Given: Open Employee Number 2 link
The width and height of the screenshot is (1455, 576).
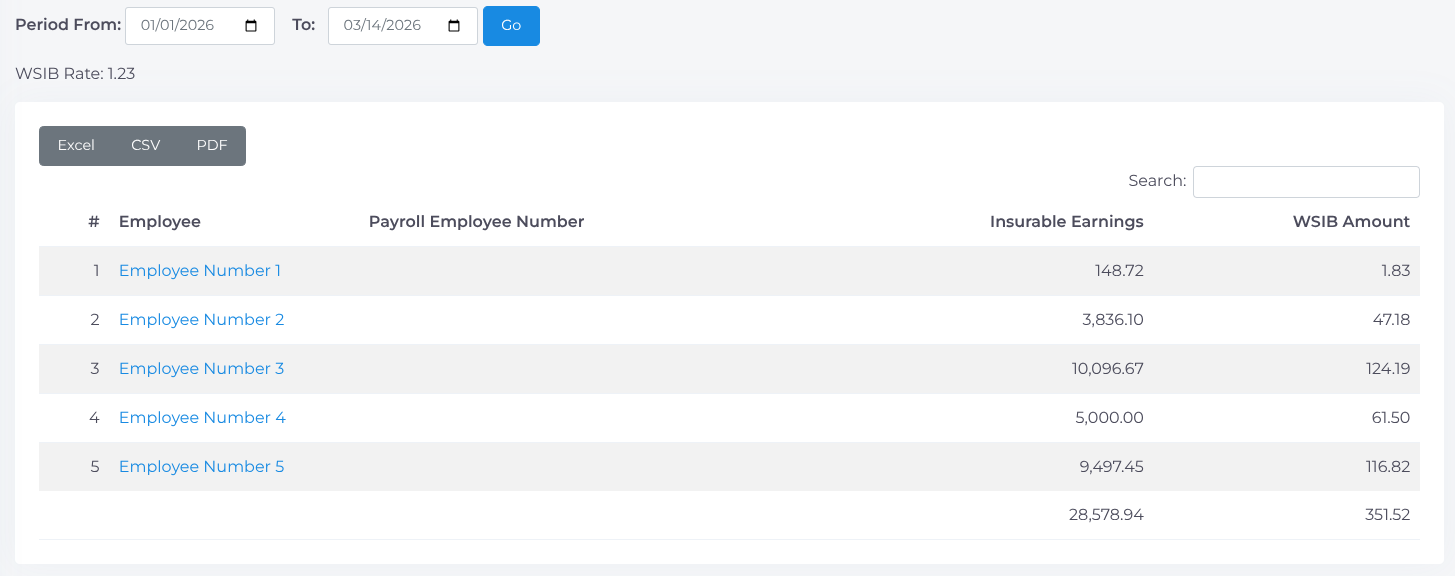Looking at the screenshot, I should 201,320.
